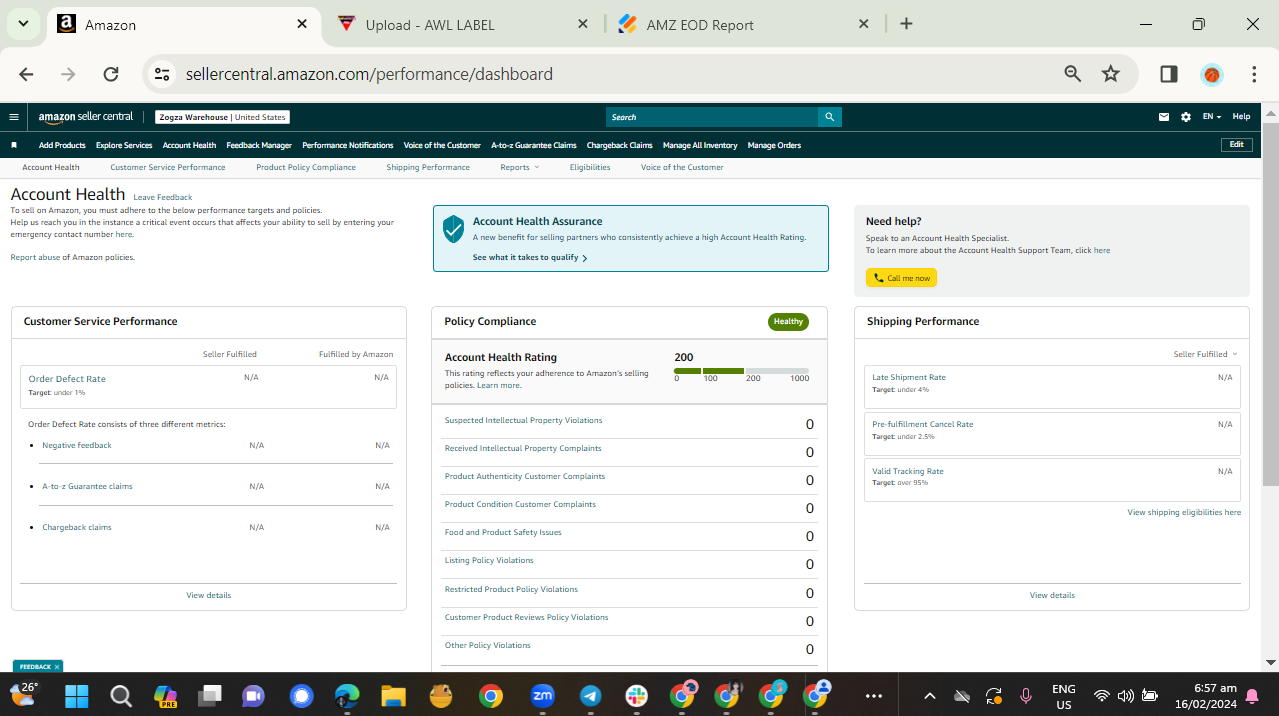Image resolution: width=1279 pixels, height=716 pixels.
Task: Open the messages envelope icon
Action: 1164,117
